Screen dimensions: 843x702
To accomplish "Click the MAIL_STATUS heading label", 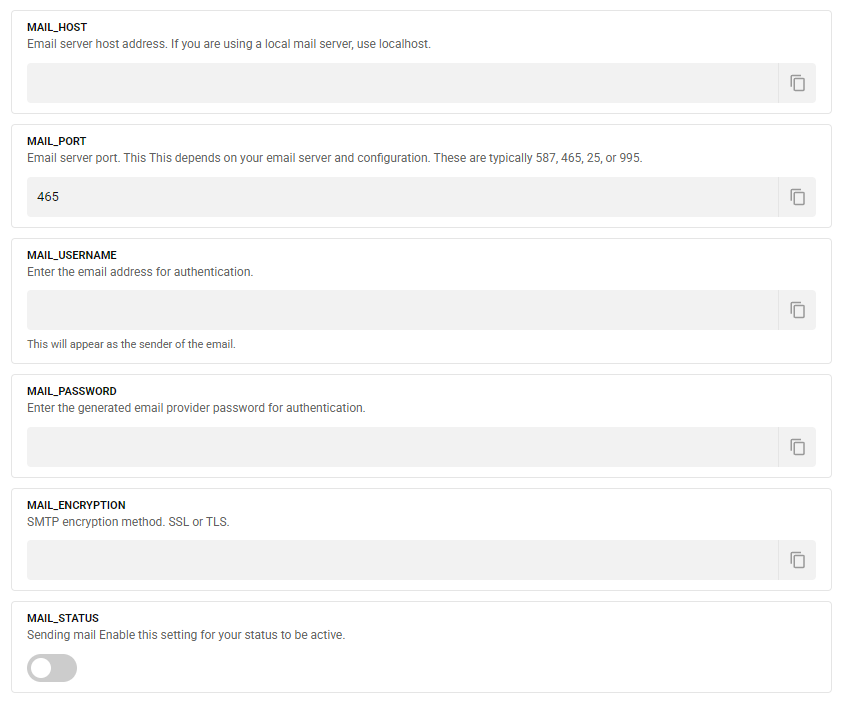I will [x=63, y=618].
